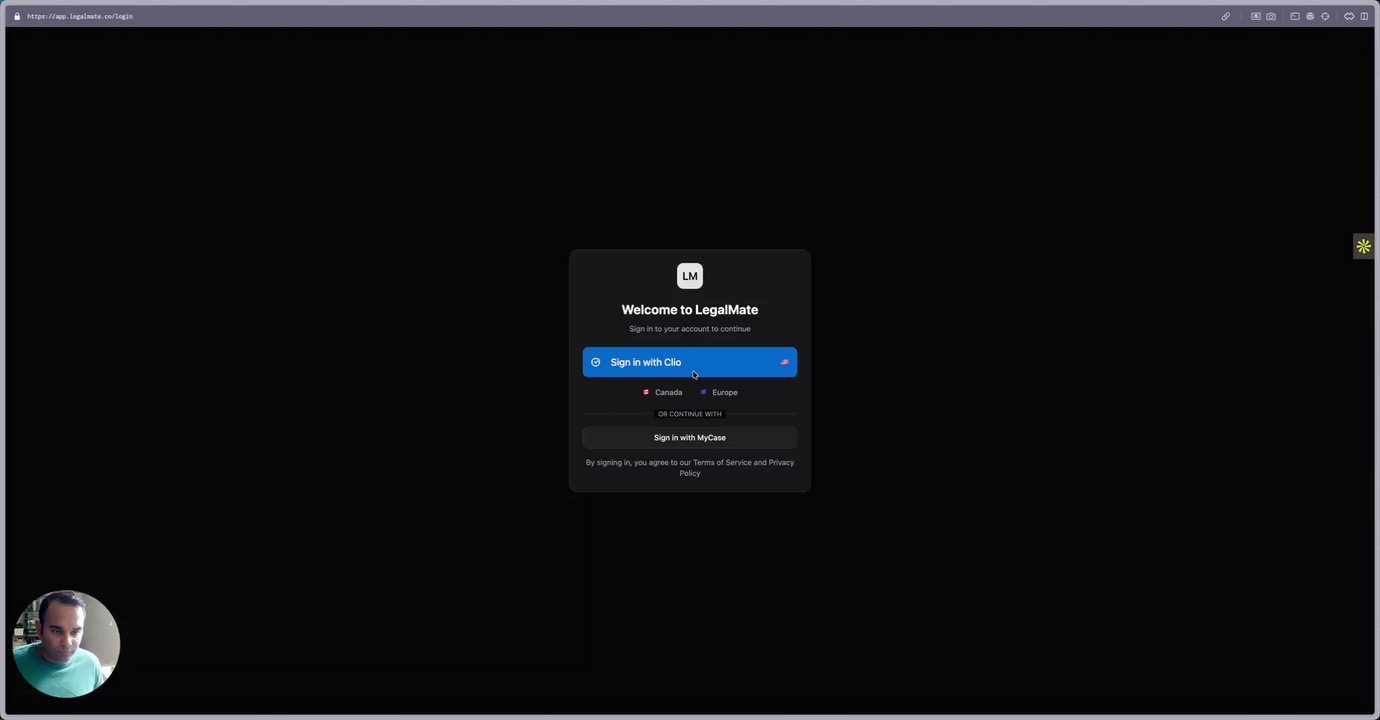Click the app.legalmate.co/login URL text
1380x720 pixels.
80,16
